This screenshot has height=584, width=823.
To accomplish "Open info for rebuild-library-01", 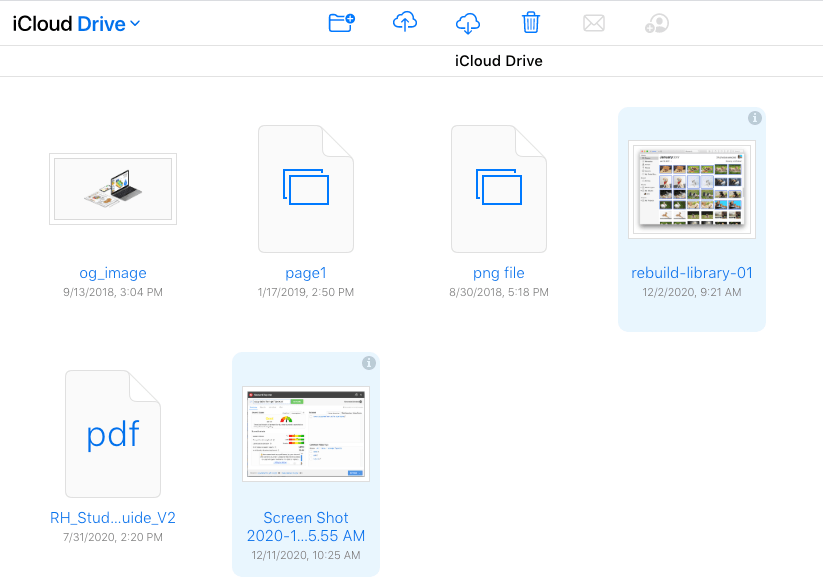I will [x=755, y=117].
